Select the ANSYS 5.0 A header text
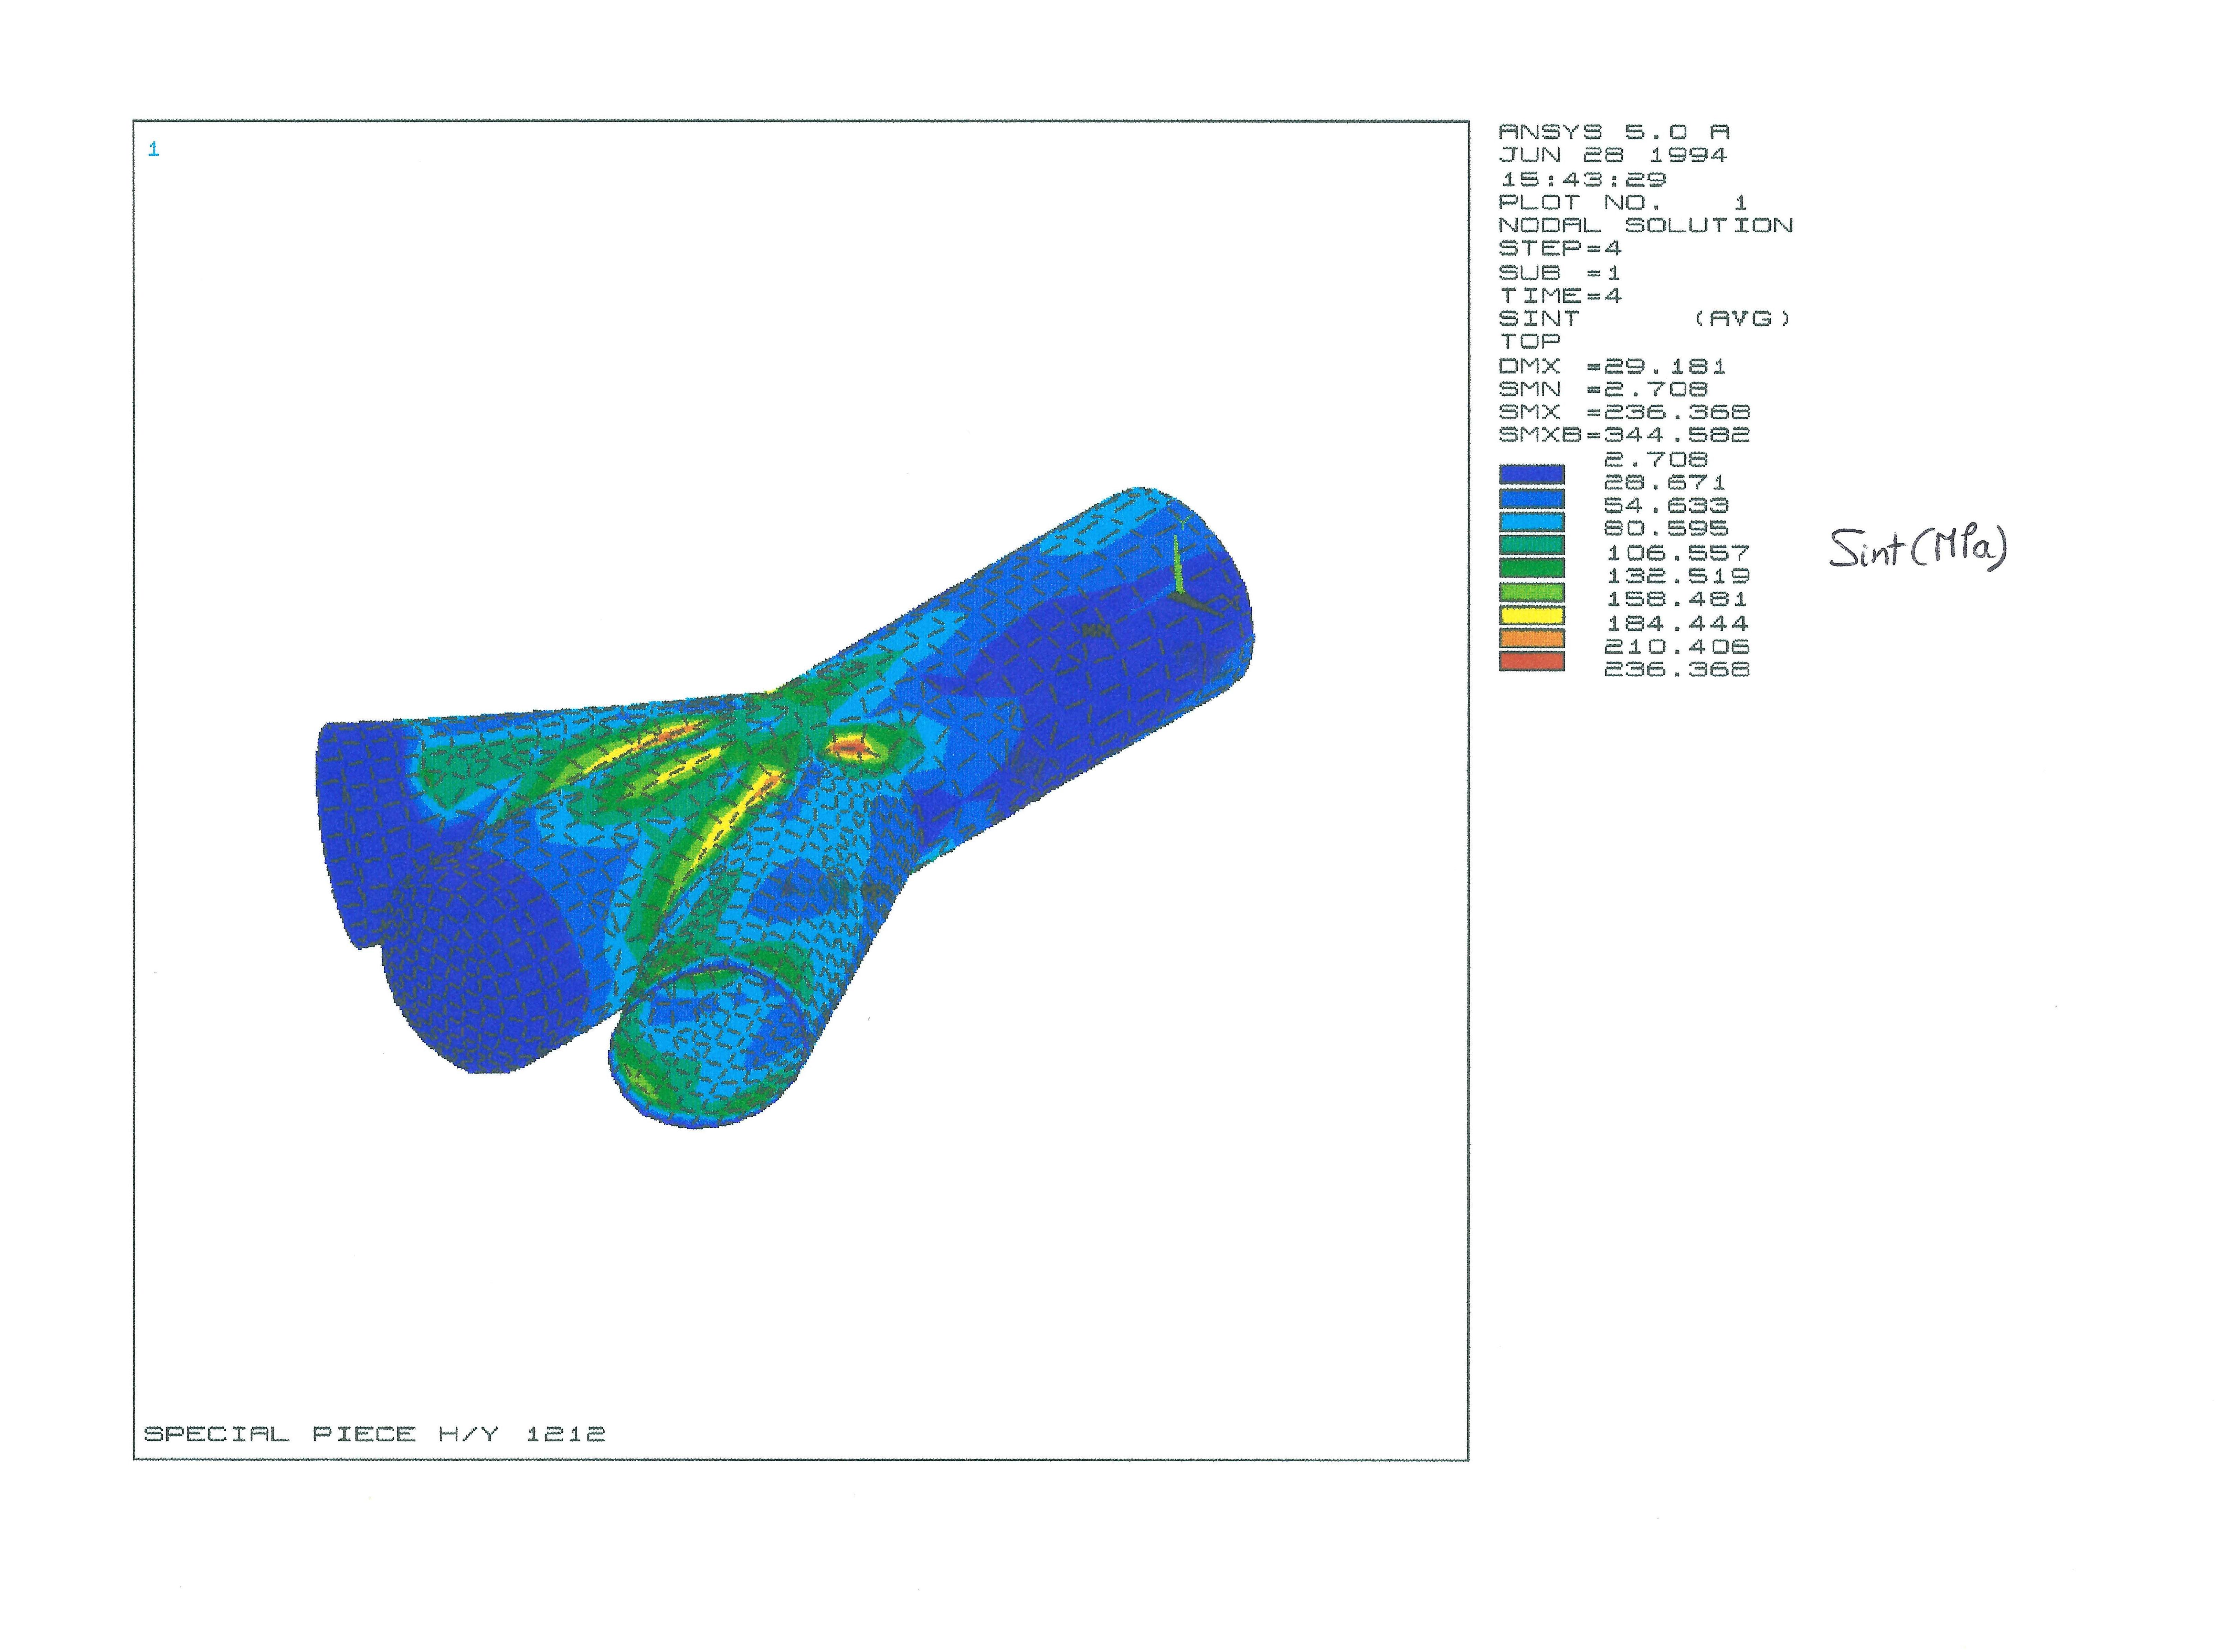The image size is (2237, 1652). (1614, 132)
